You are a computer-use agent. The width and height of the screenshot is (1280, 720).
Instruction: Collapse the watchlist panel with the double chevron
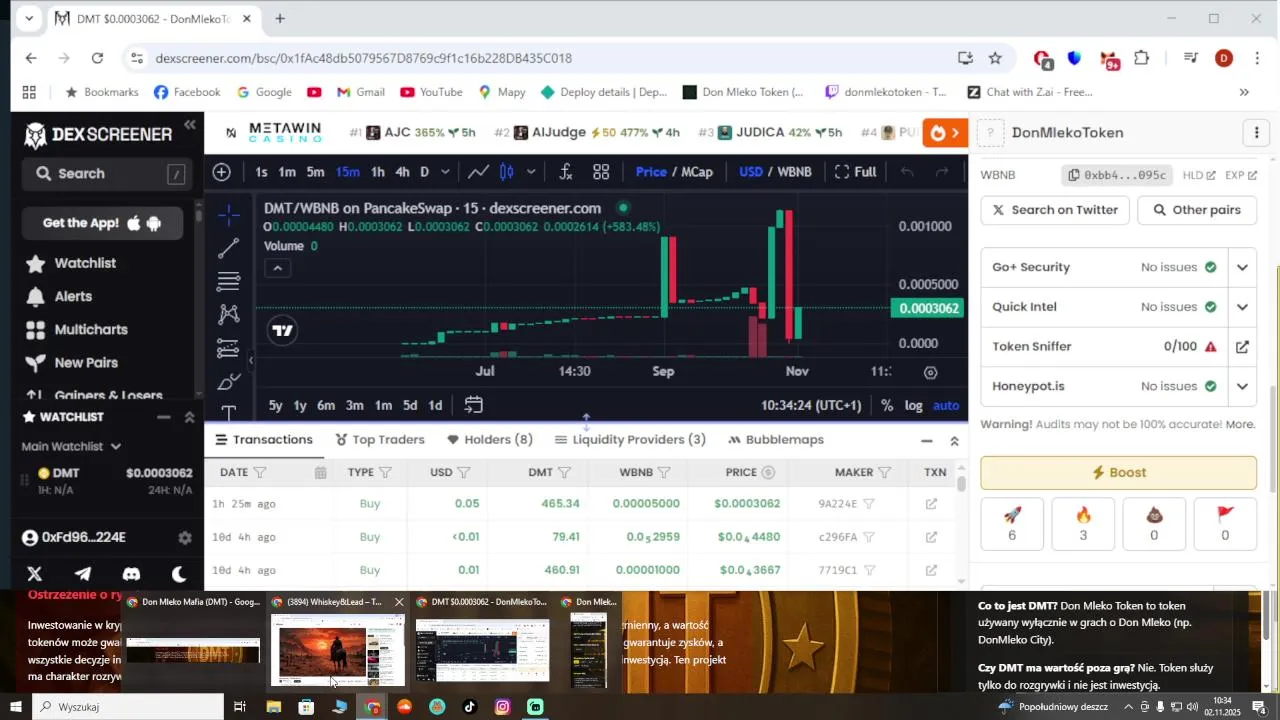[189, 417]
